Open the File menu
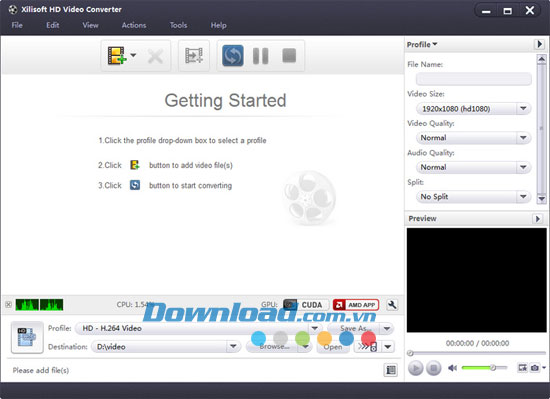 pos(17,25)
